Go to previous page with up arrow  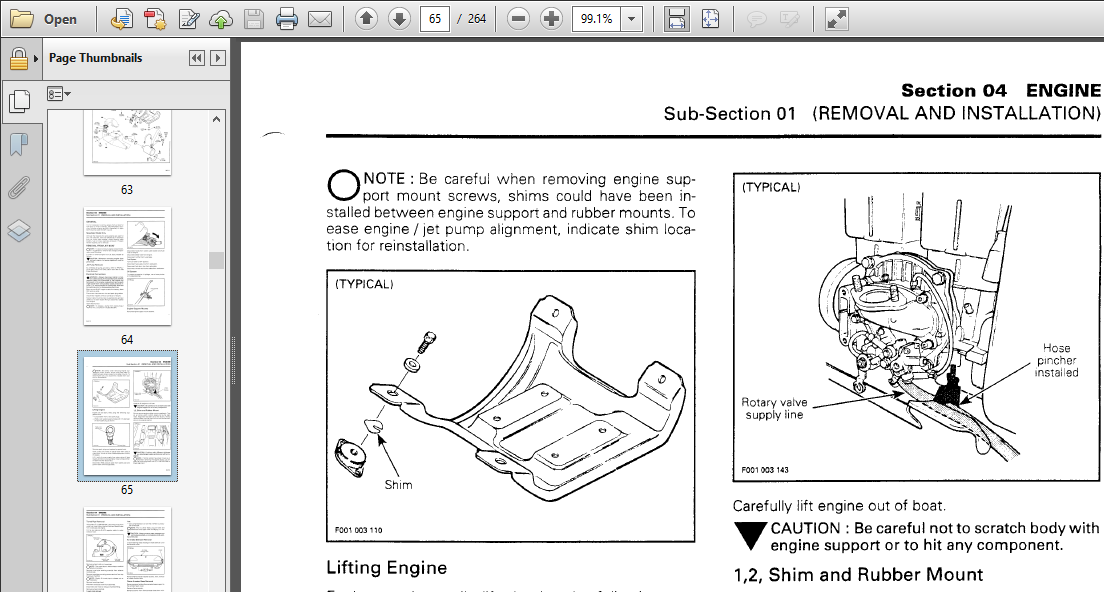pos(366,19)
